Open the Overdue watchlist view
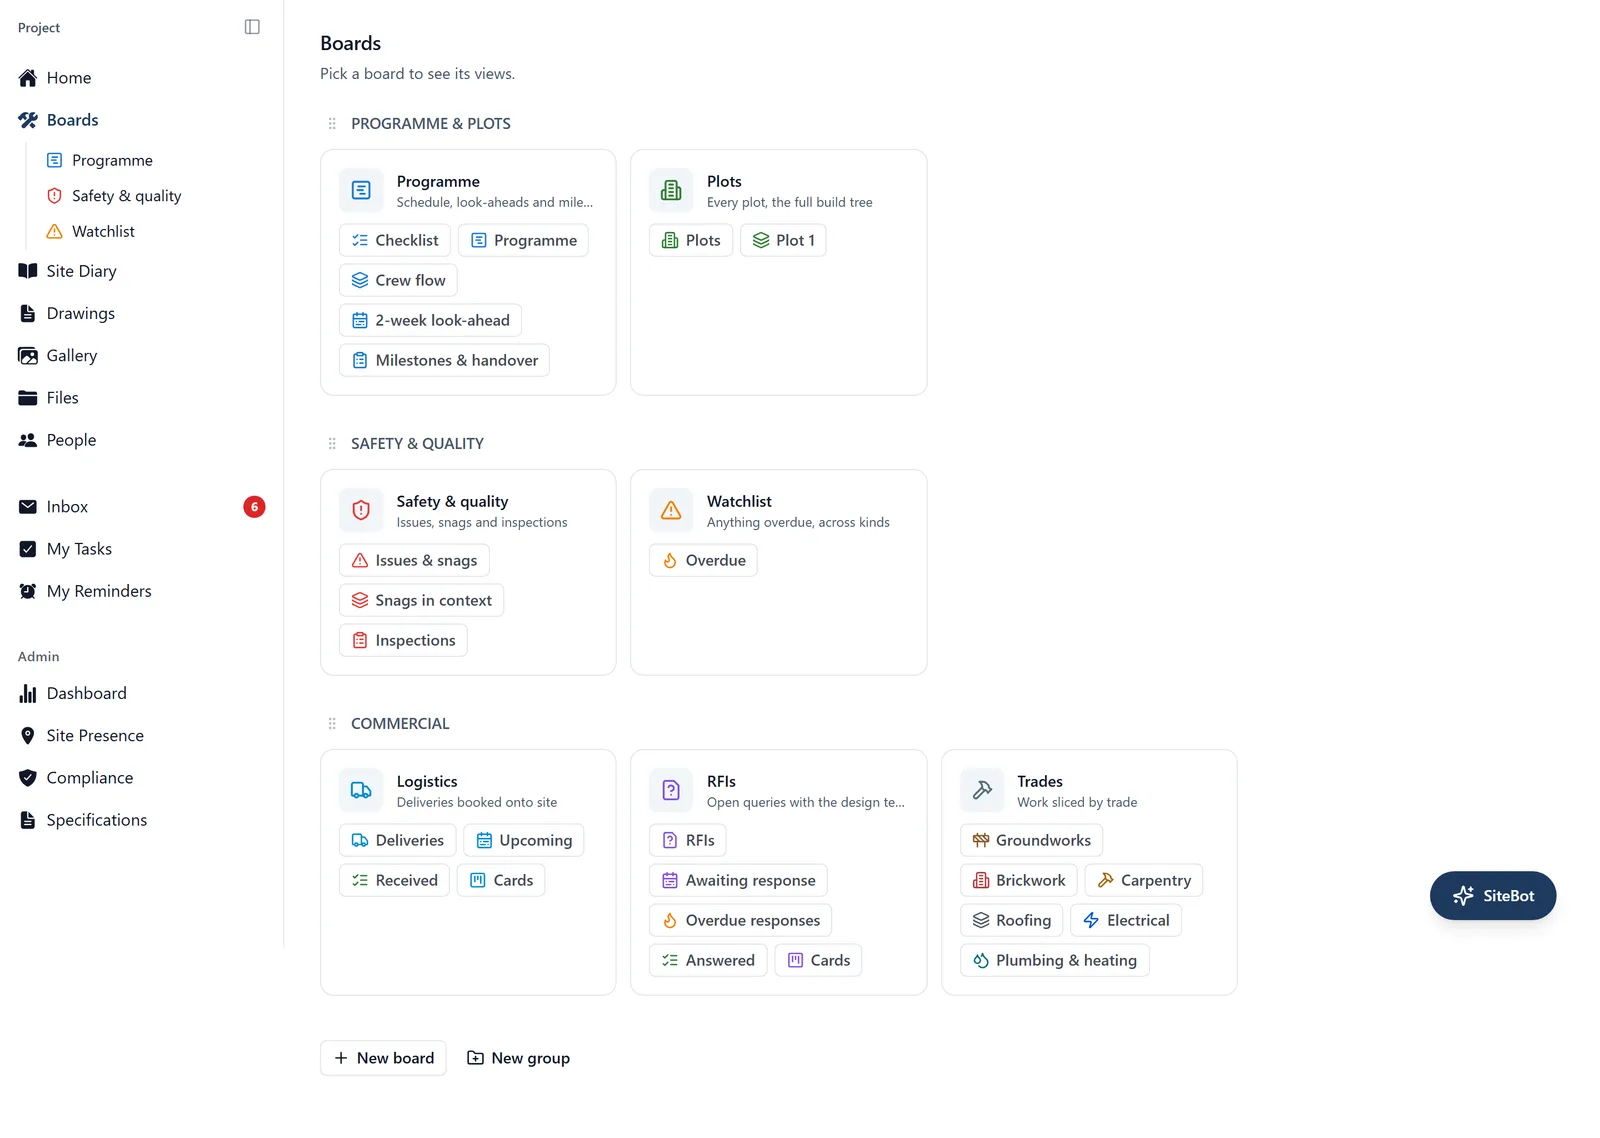Image resolution: width=1600 pixels, height=1138 pixels. 703,560
